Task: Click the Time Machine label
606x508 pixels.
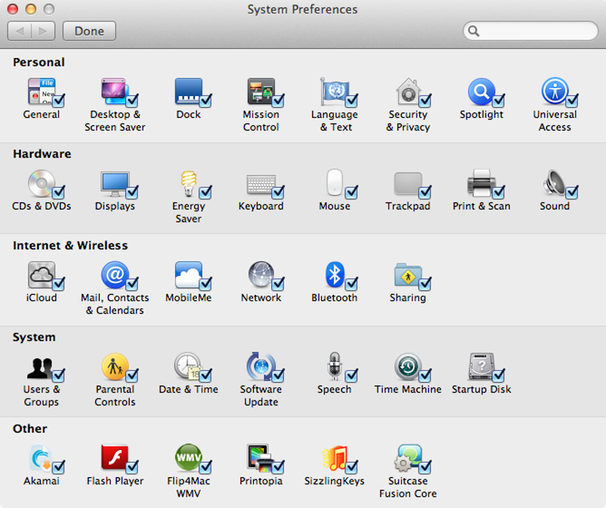Action: tap(408, 389)
